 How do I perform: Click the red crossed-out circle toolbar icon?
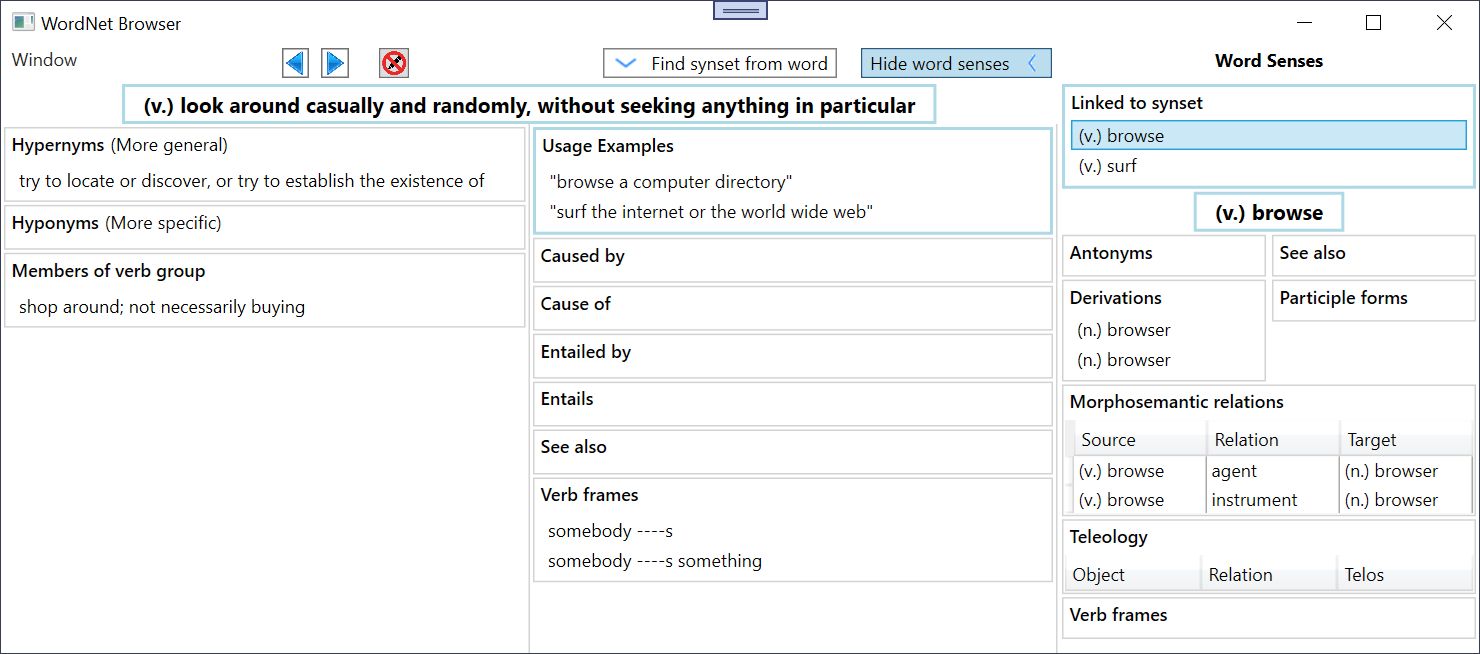(x=394, y=63)
